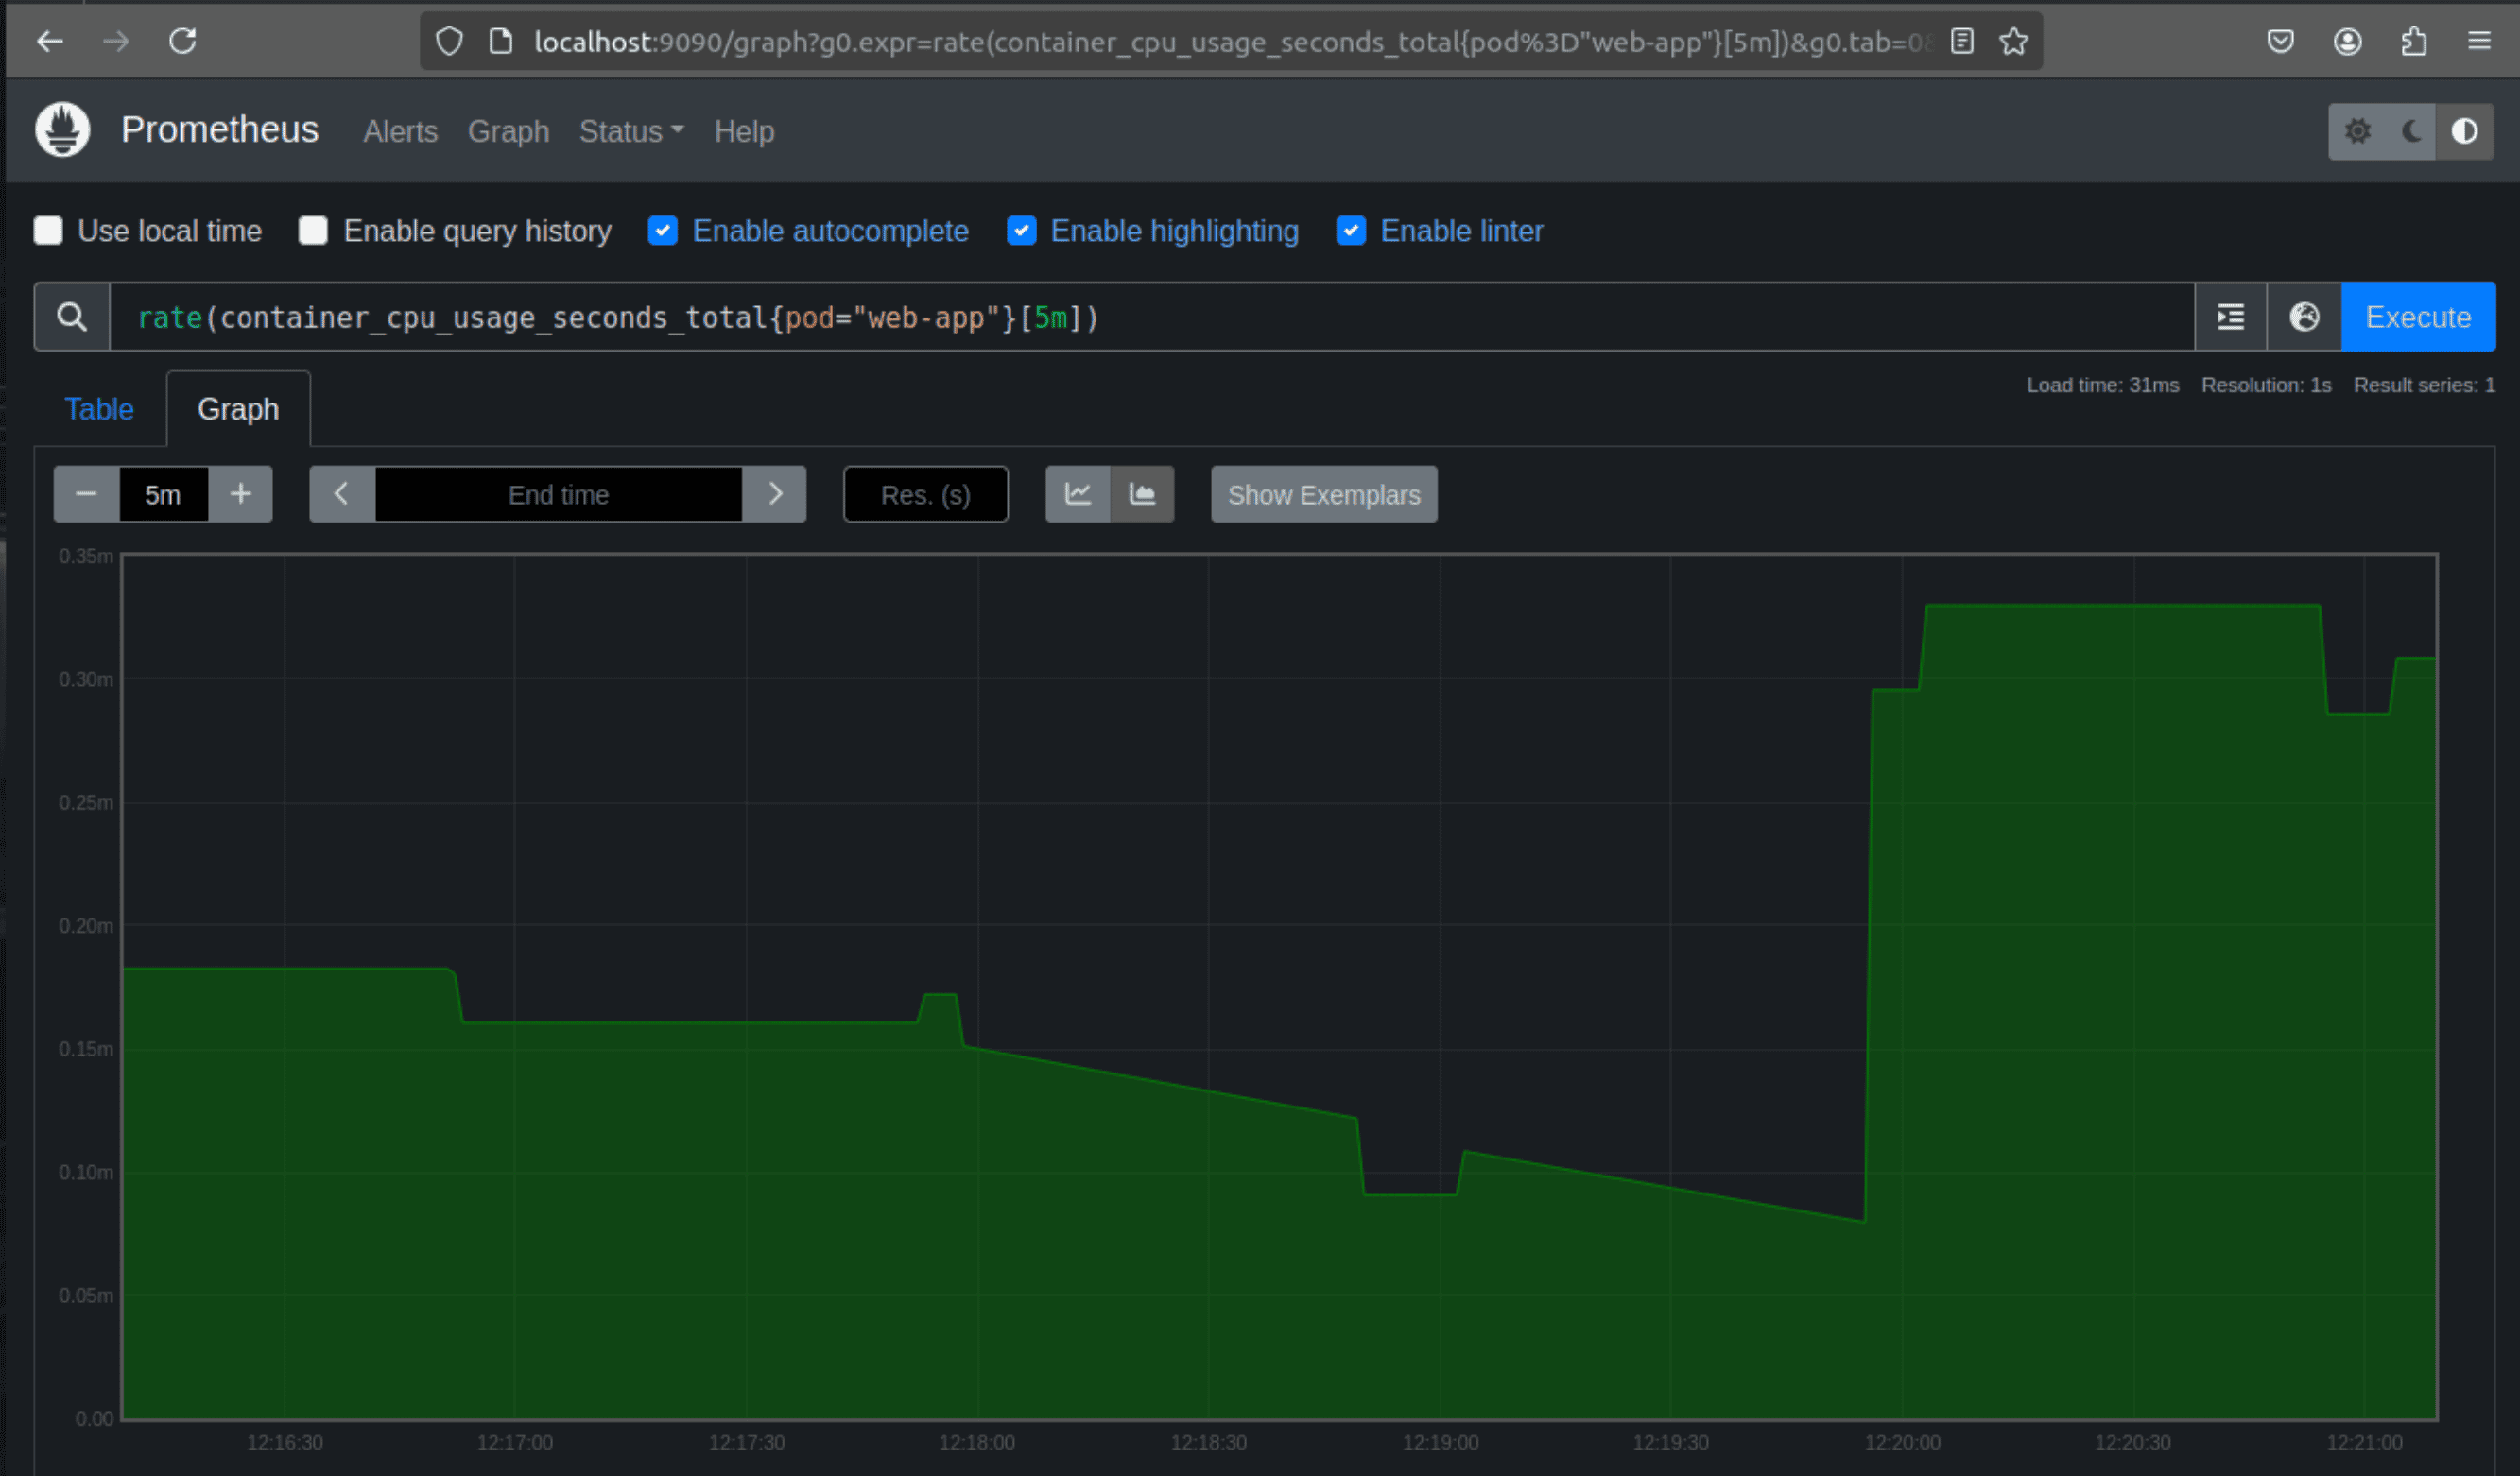Toggle Use local time checkbox
This screenshot has width=2520, height=1476.
point(48,231)
